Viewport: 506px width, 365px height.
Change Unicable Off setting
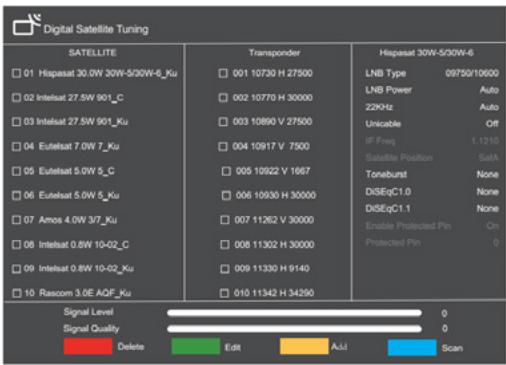tap(492, 124)
